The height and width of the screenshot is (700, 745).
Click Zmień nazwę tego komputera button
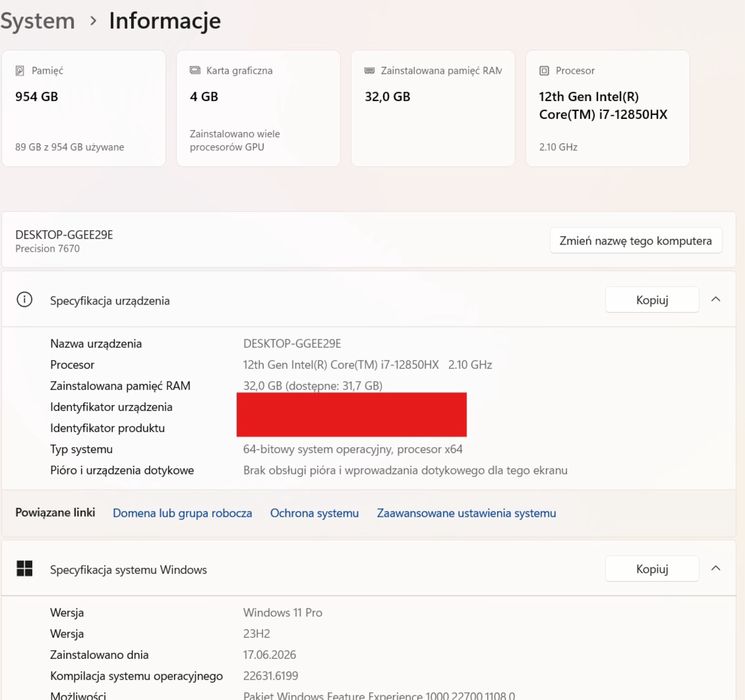tap(636, 241)
